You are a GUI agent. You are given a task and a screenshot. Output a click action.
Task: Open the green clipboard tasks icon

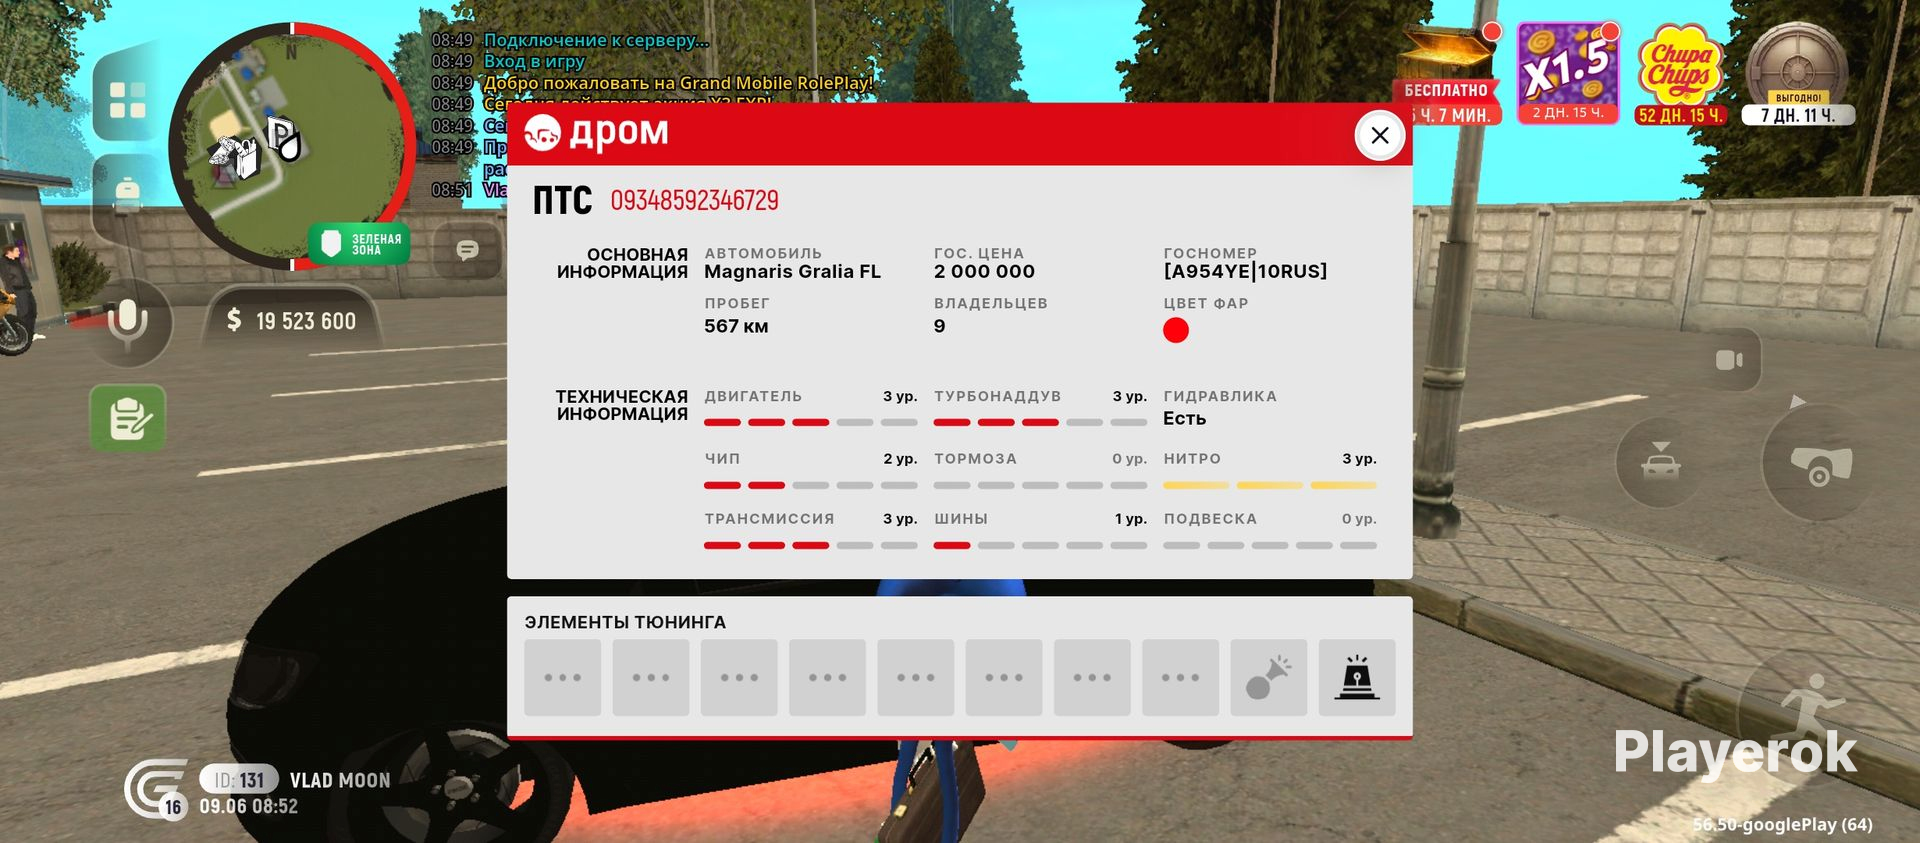[128, 417]
